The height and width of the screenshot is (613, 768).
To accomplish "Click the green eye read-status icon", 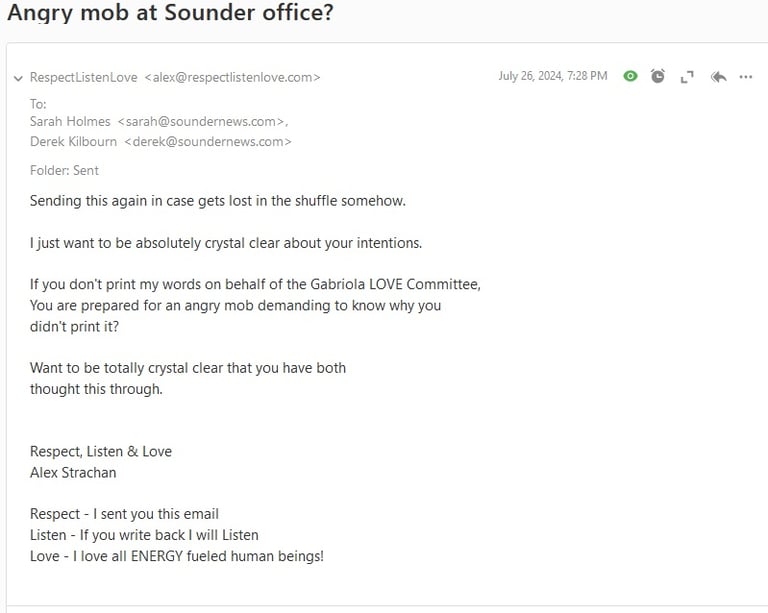I will [x=630, y=76].
